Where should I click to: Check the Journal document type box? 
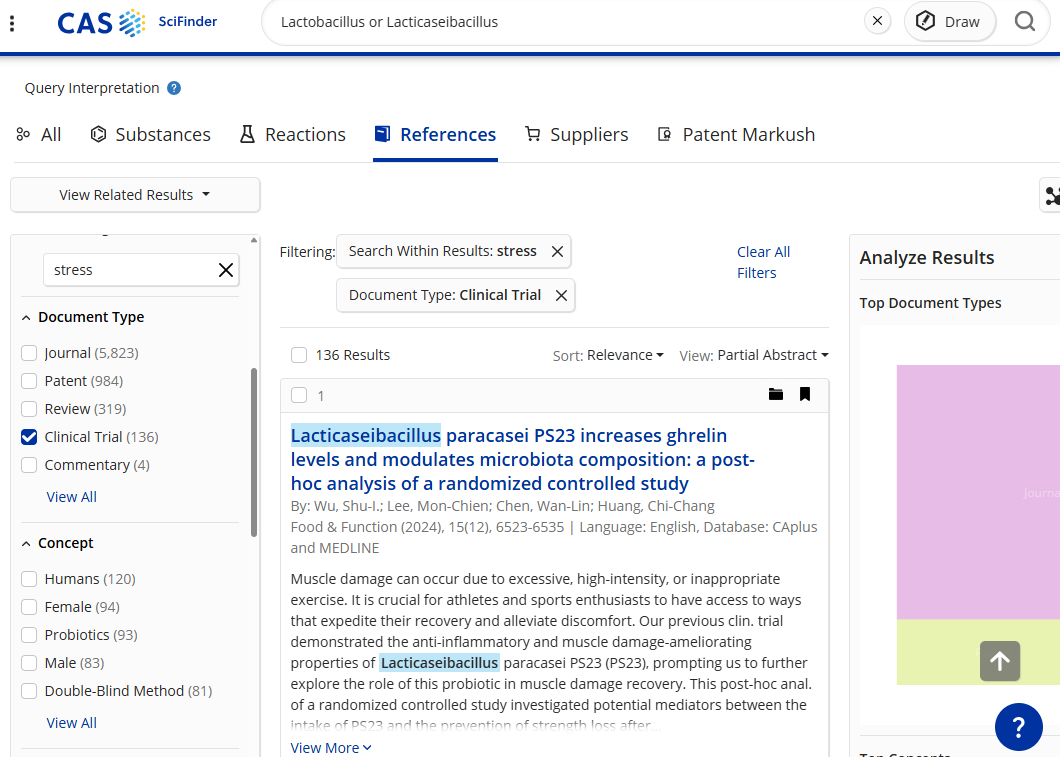click(x=29, y=353)
